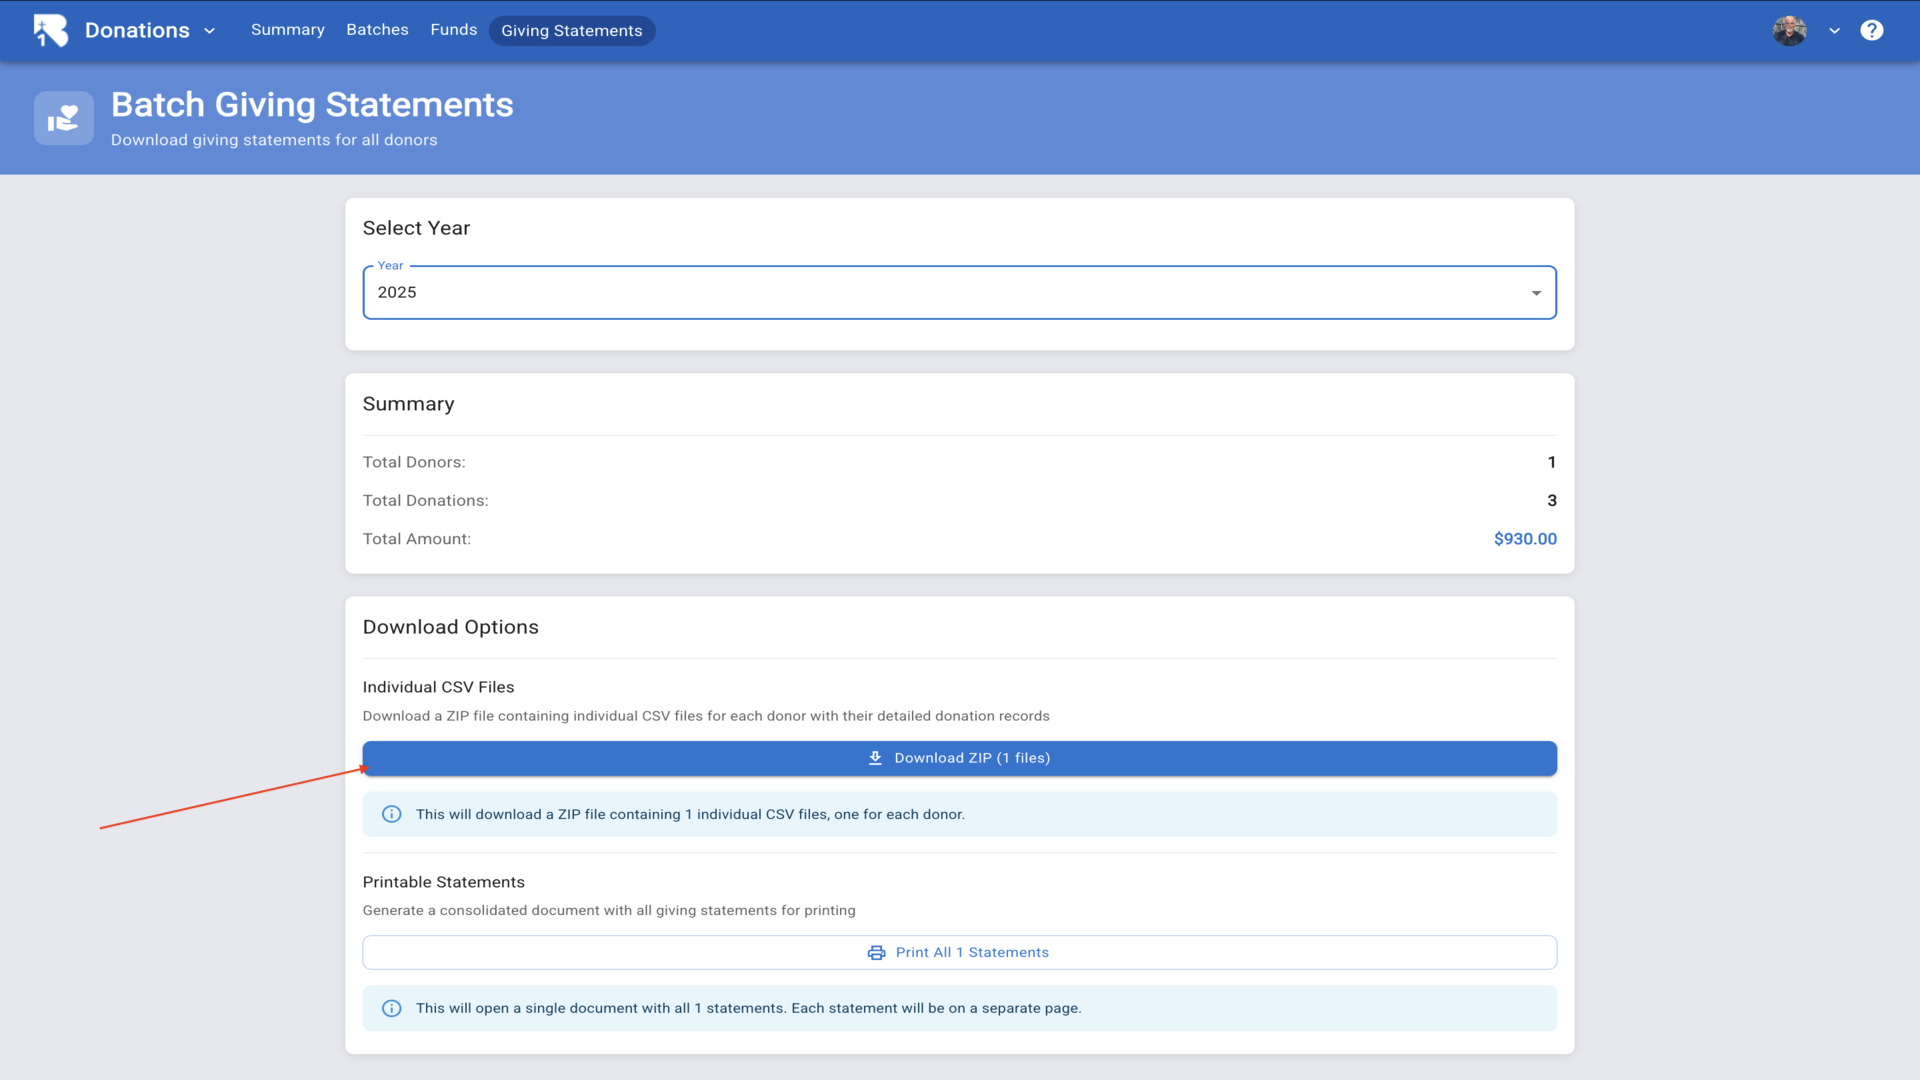Expand the user account menu chevron
Viewport: 1920px width, 1080px height.
point(1834,31)
